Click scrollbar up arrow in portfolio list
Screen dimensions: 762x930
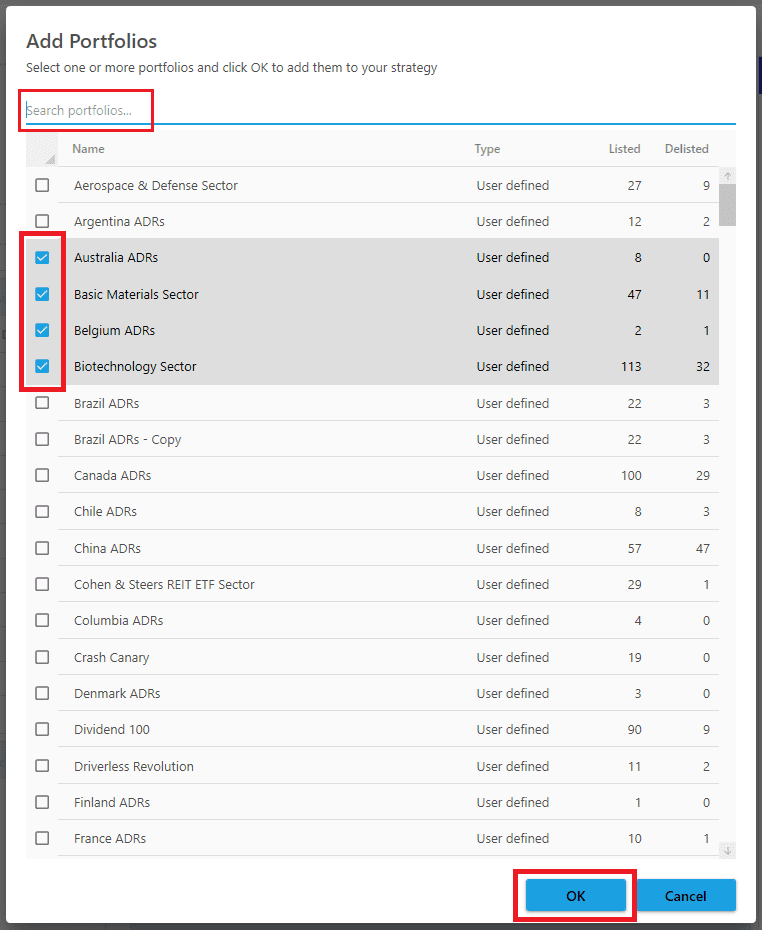point(727,176)
